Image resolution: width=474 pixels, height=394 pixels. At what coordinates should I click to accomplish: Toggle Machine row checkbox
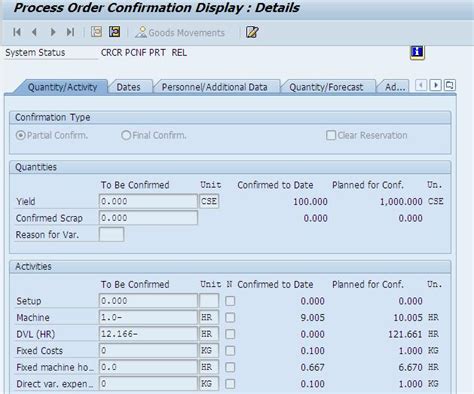(x=230, y=317)
